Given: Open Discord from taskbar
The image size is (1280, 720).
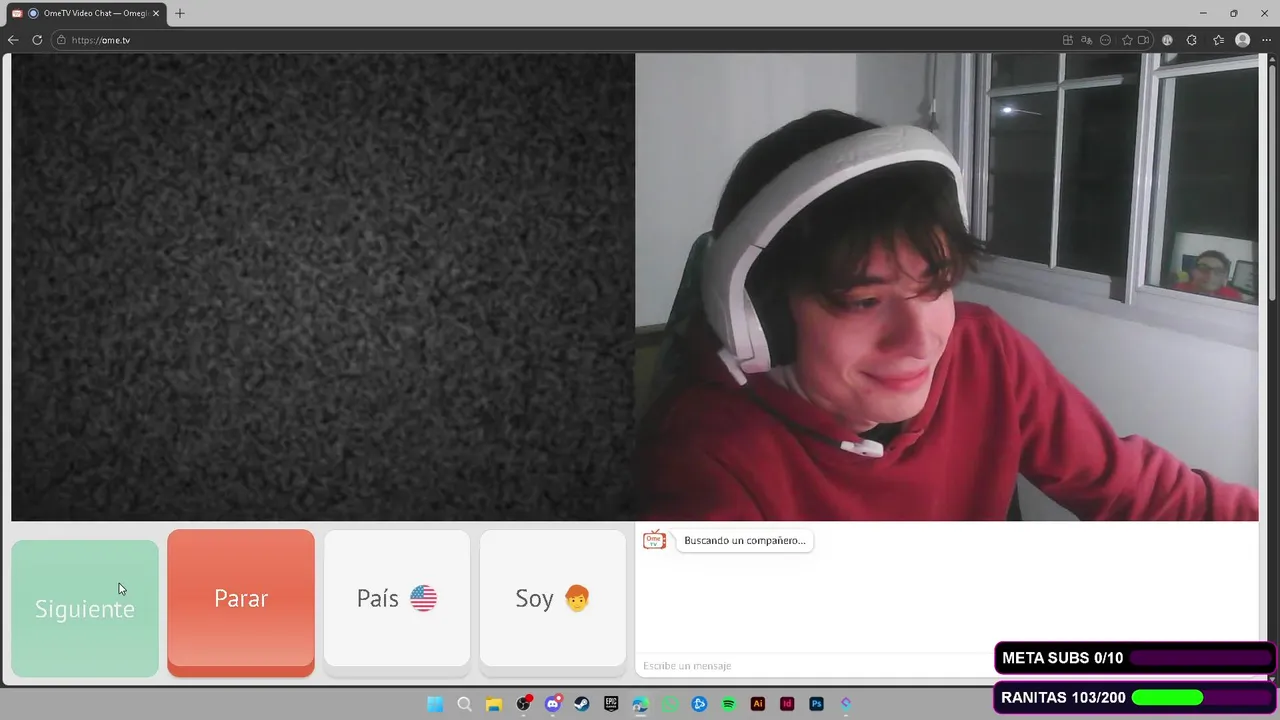Looking at the screenshot, I should (x=552, y=704).
